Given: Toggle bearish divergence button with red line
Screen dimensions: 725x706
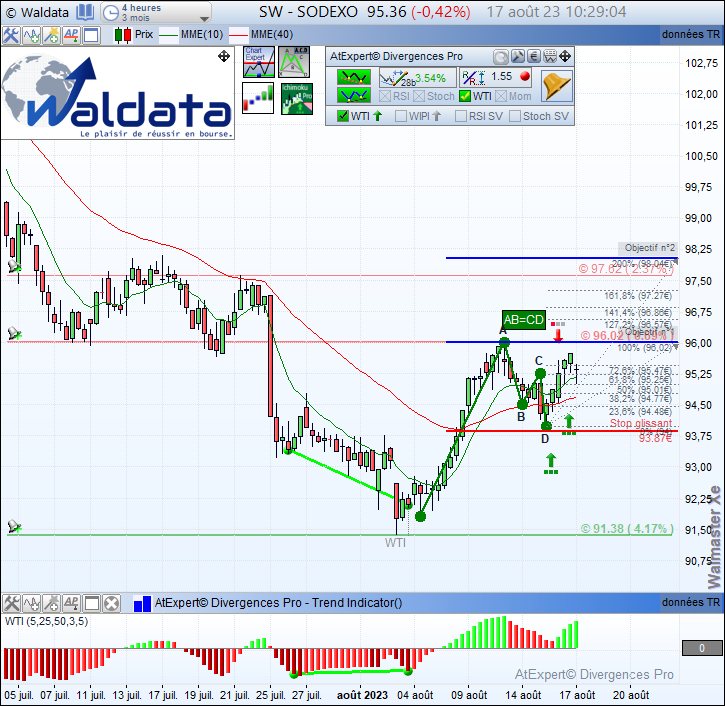Looking at the screenshot, I should (x=354, y=77).
